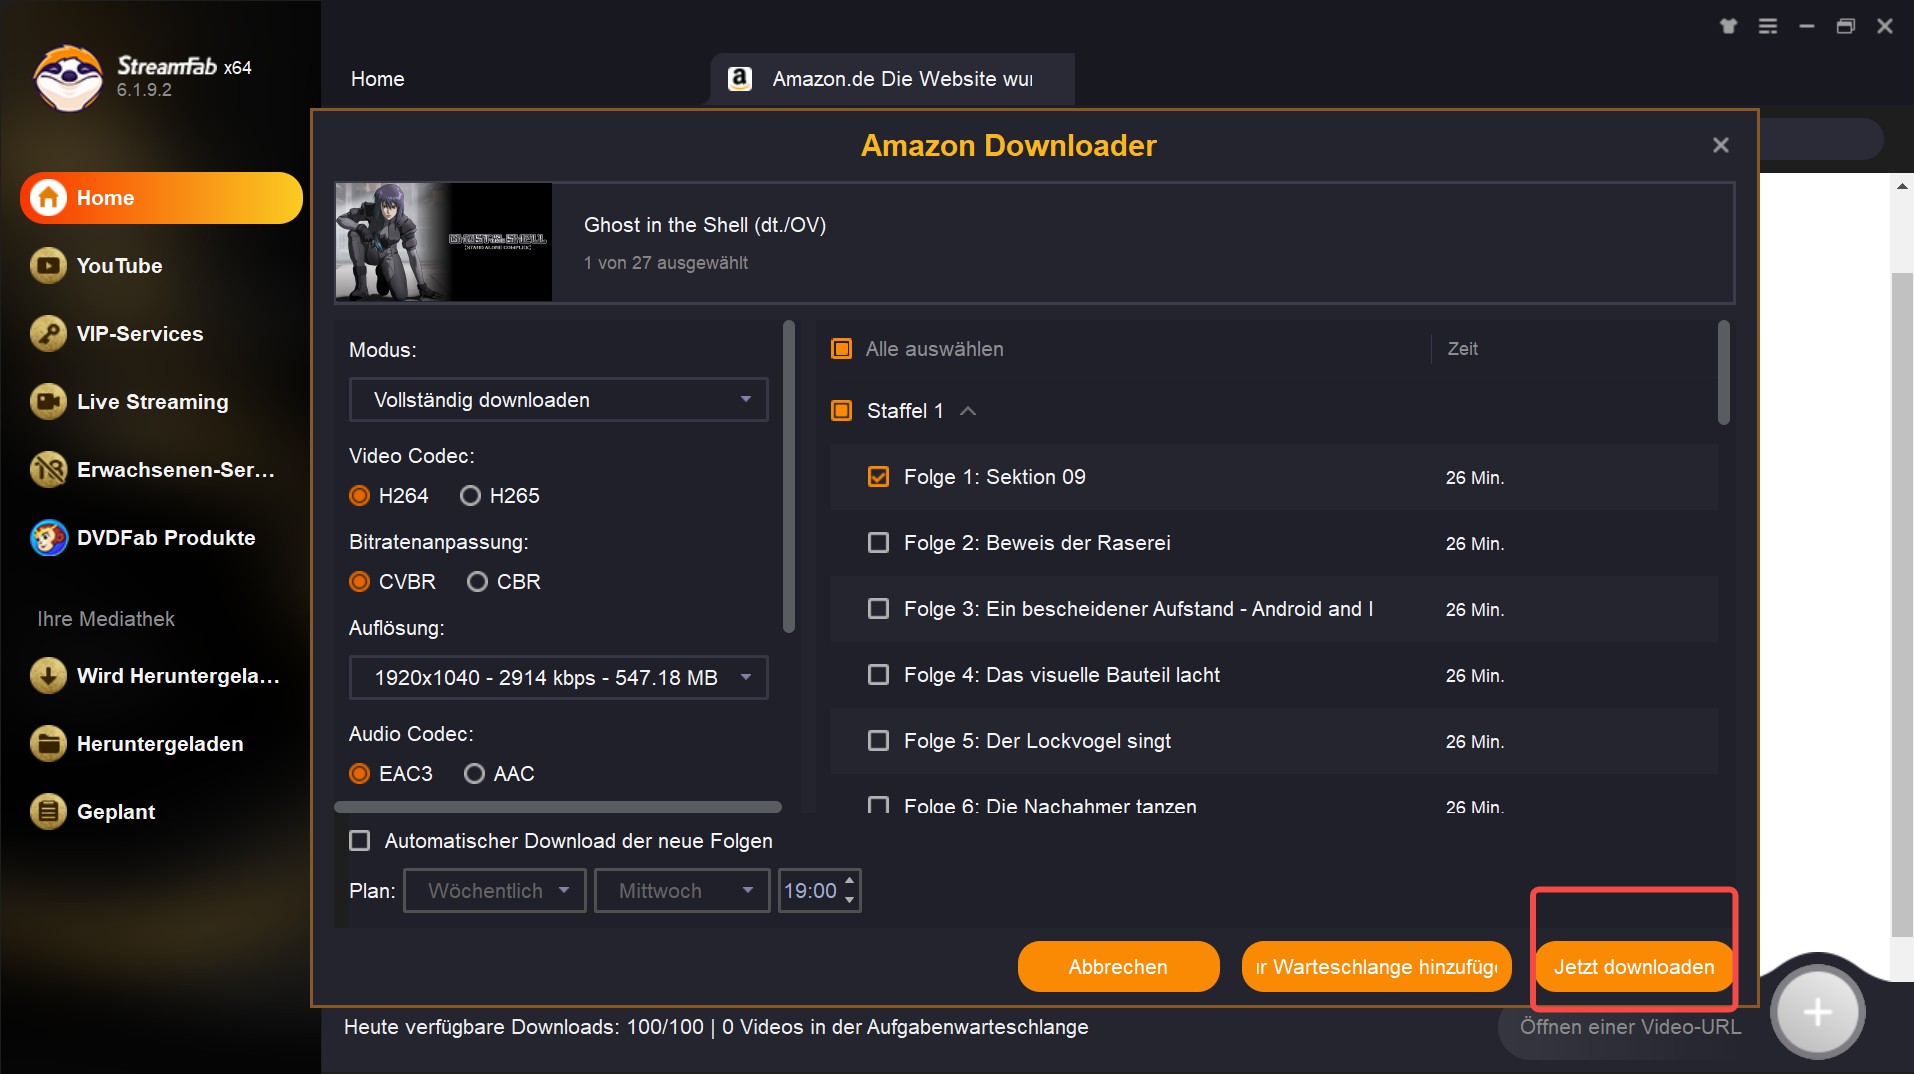Switch to the Amazon.de browser tab

[892, 79]
